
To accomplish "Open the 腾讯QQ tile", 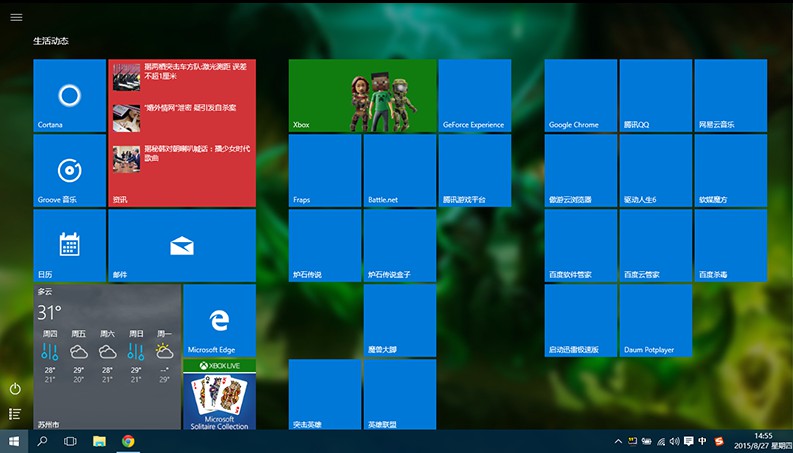I will 655,96.
